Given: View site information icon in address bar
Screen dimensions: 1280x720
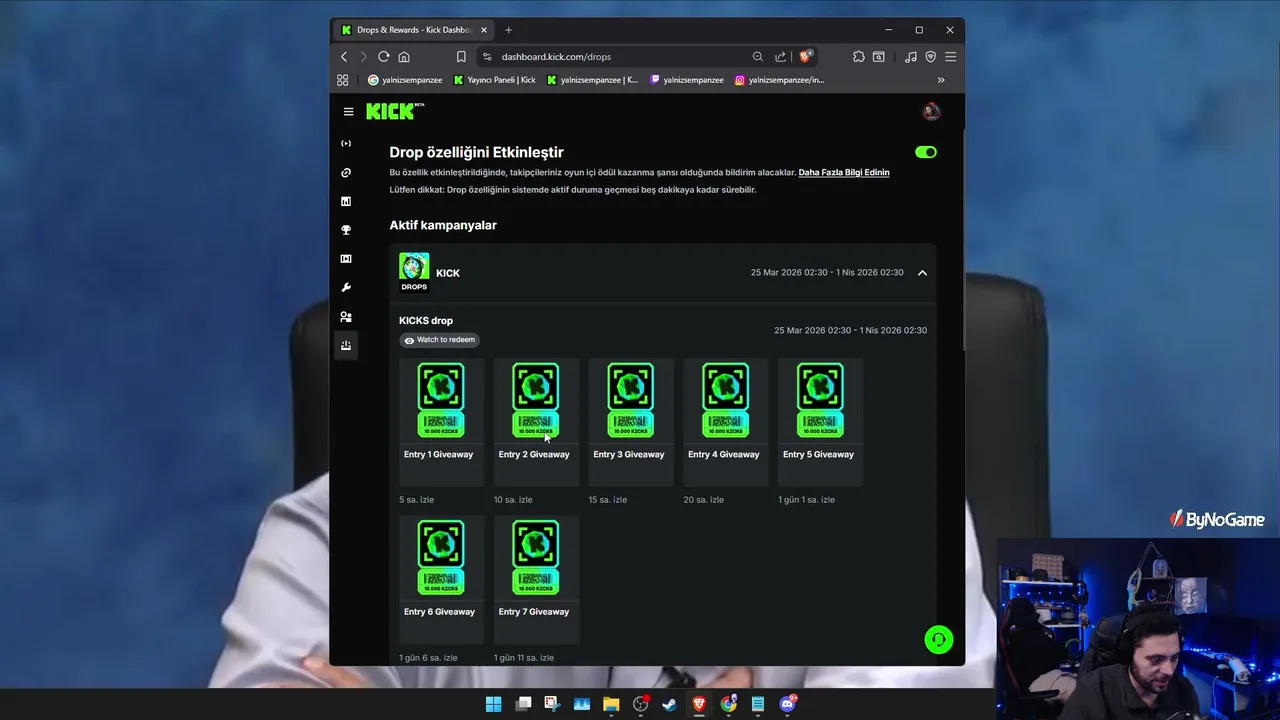Looking at the screenshot, I should [x=487, y=57].
